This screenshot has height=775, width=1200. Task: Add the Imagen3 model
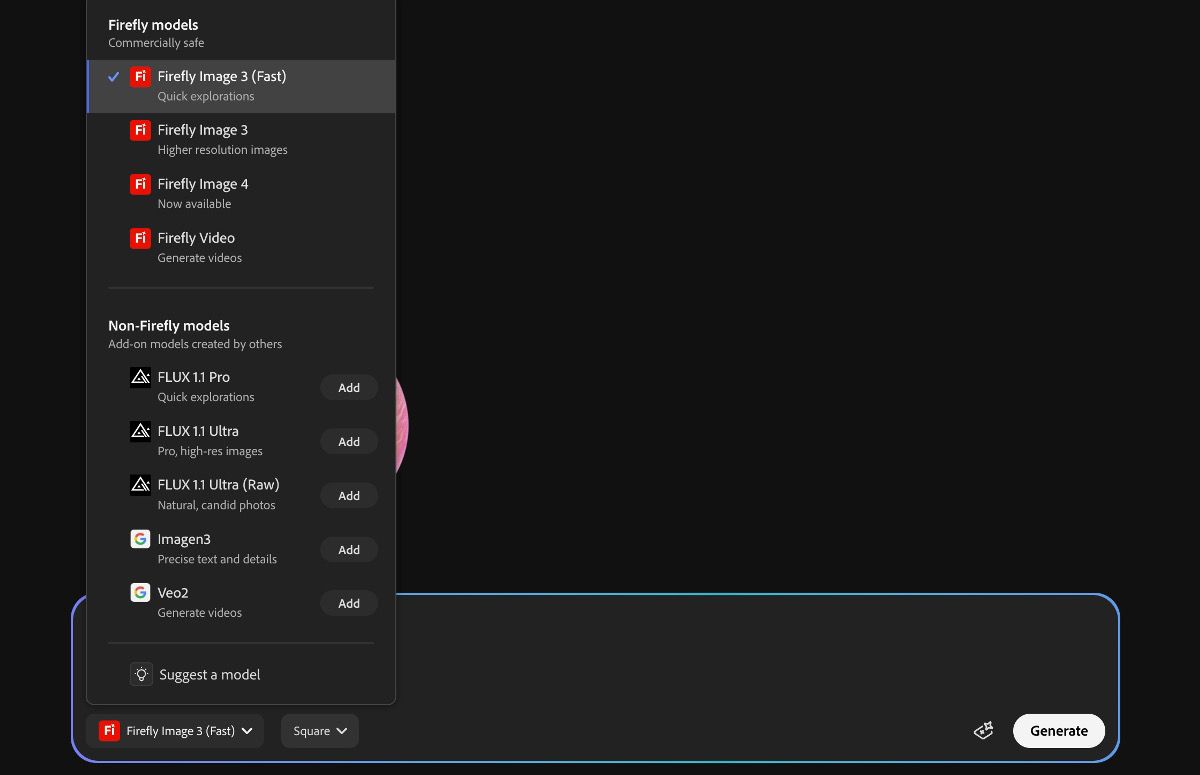349,550
